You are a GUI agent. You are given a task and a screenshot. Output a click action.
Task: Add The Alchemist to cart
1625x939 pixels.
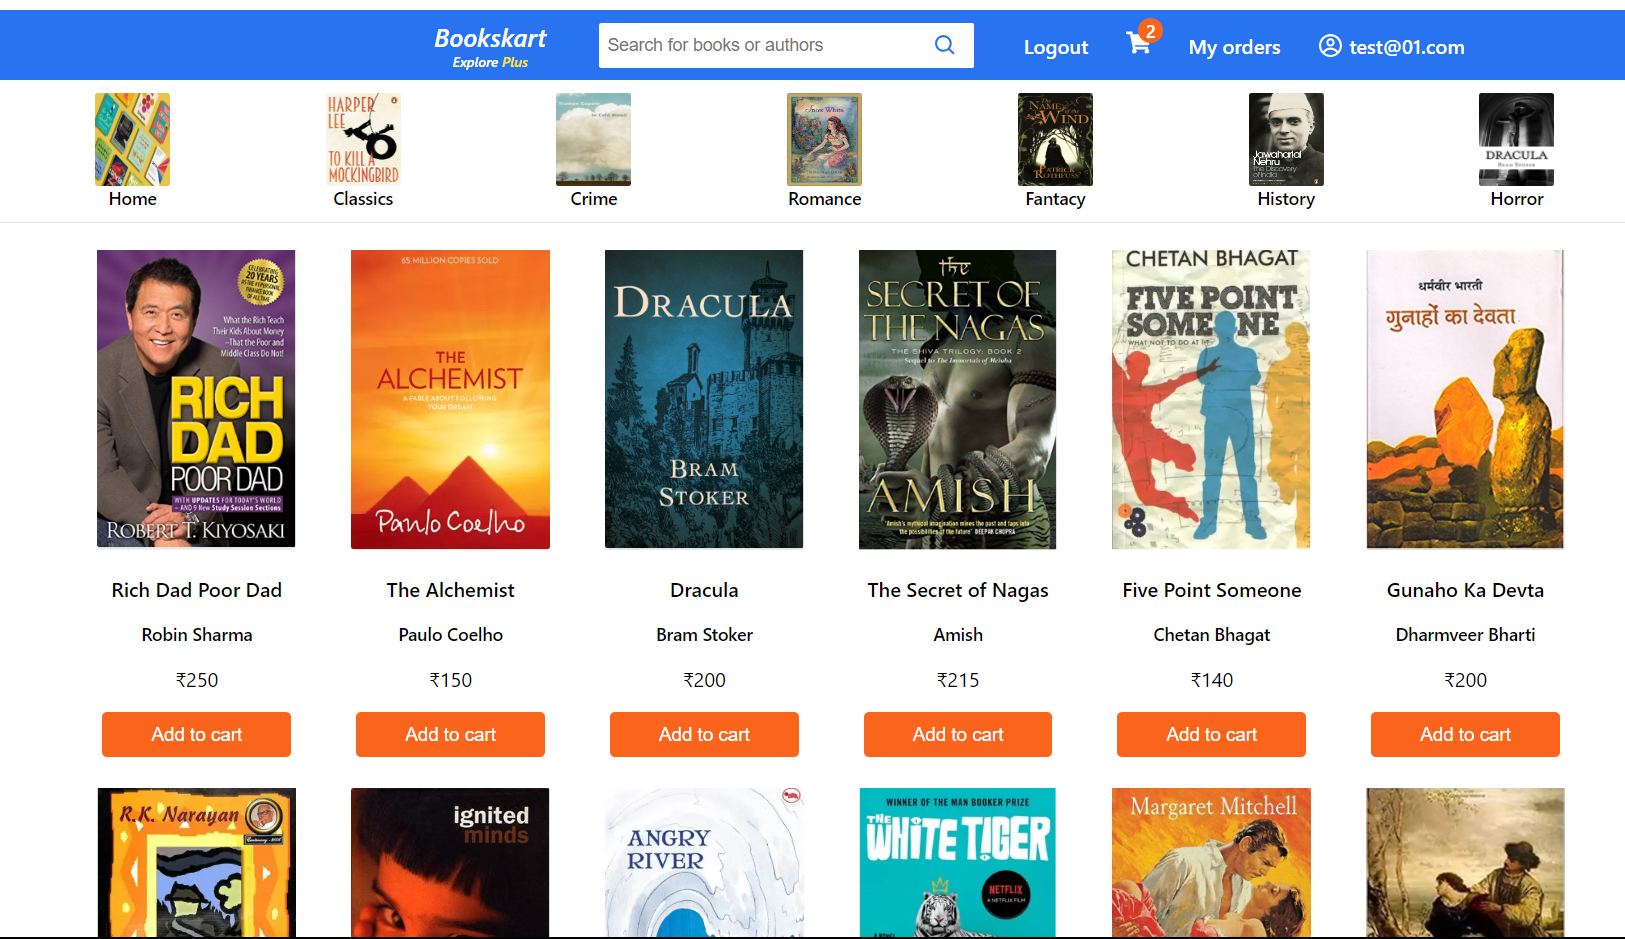(x=450, y=734)
